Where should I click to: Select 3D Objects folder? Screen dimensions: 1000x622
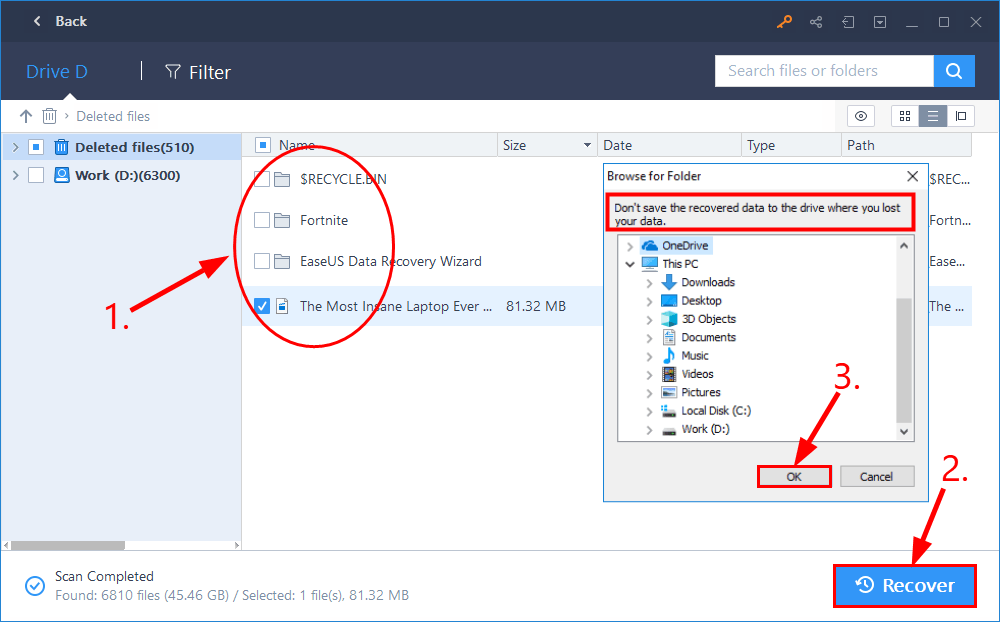[x=708, y=319]
